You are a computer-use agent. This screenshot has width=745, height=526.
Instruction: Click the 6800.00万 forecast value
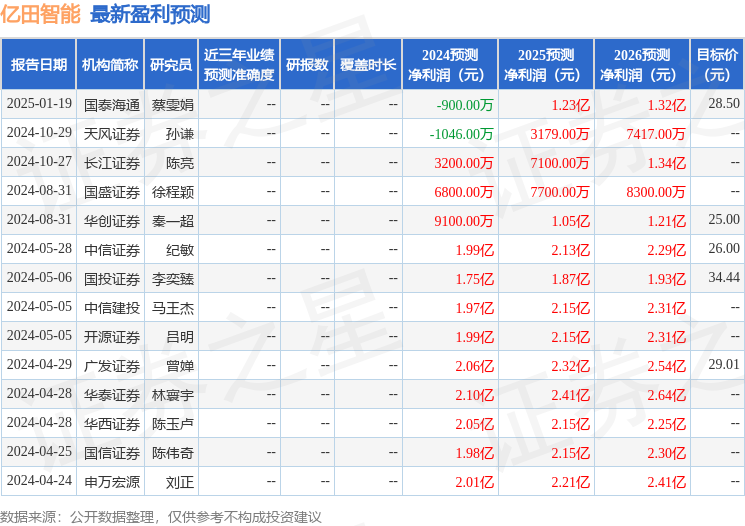464,192
